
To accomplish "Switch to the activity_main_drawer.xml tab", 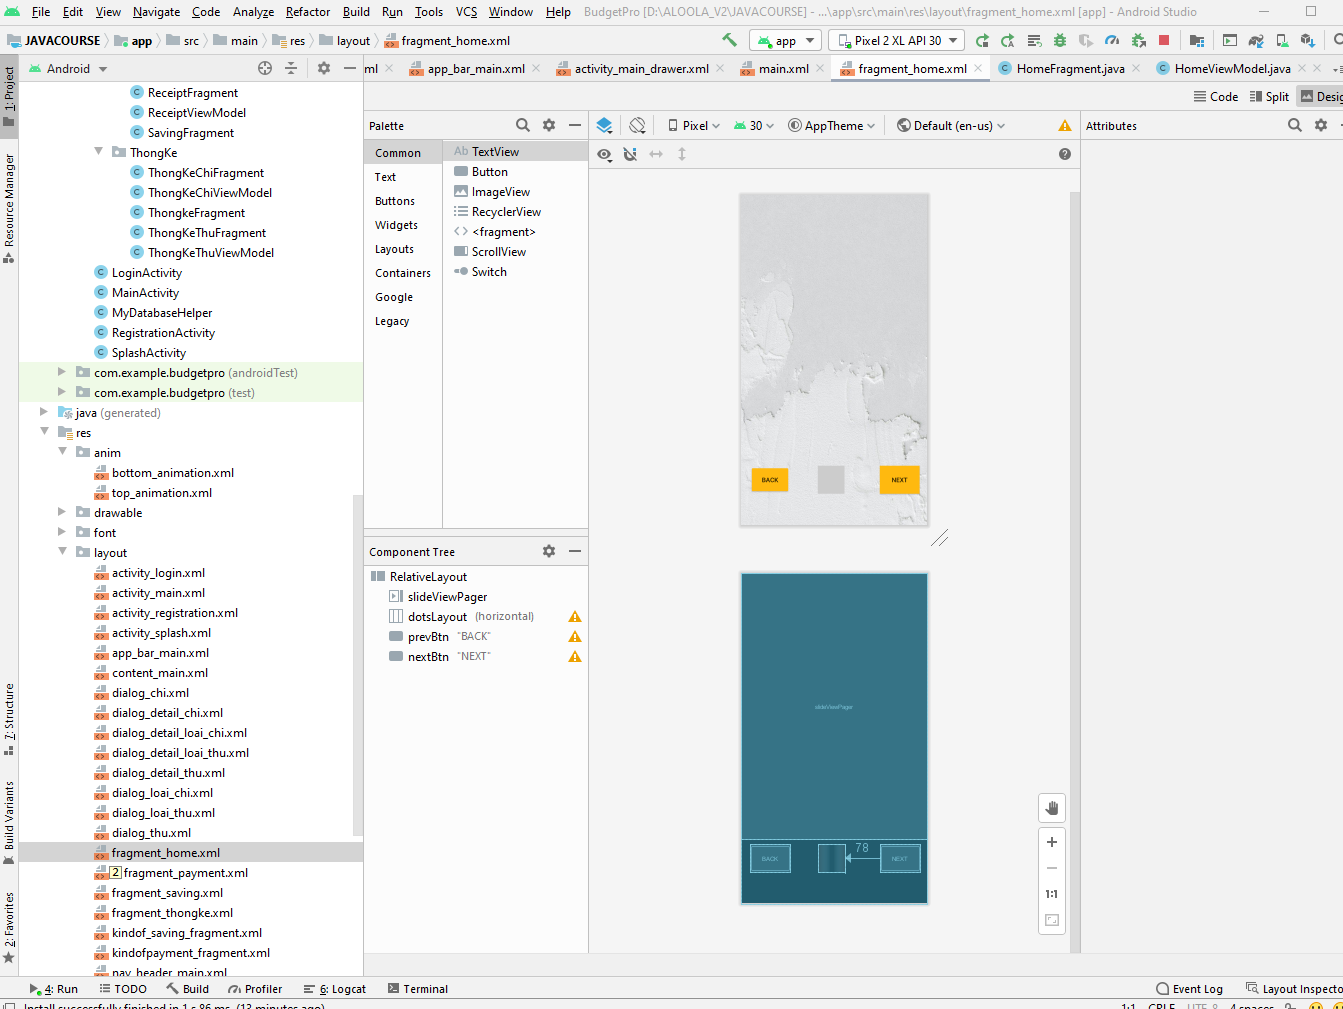I will click(641, 69).
